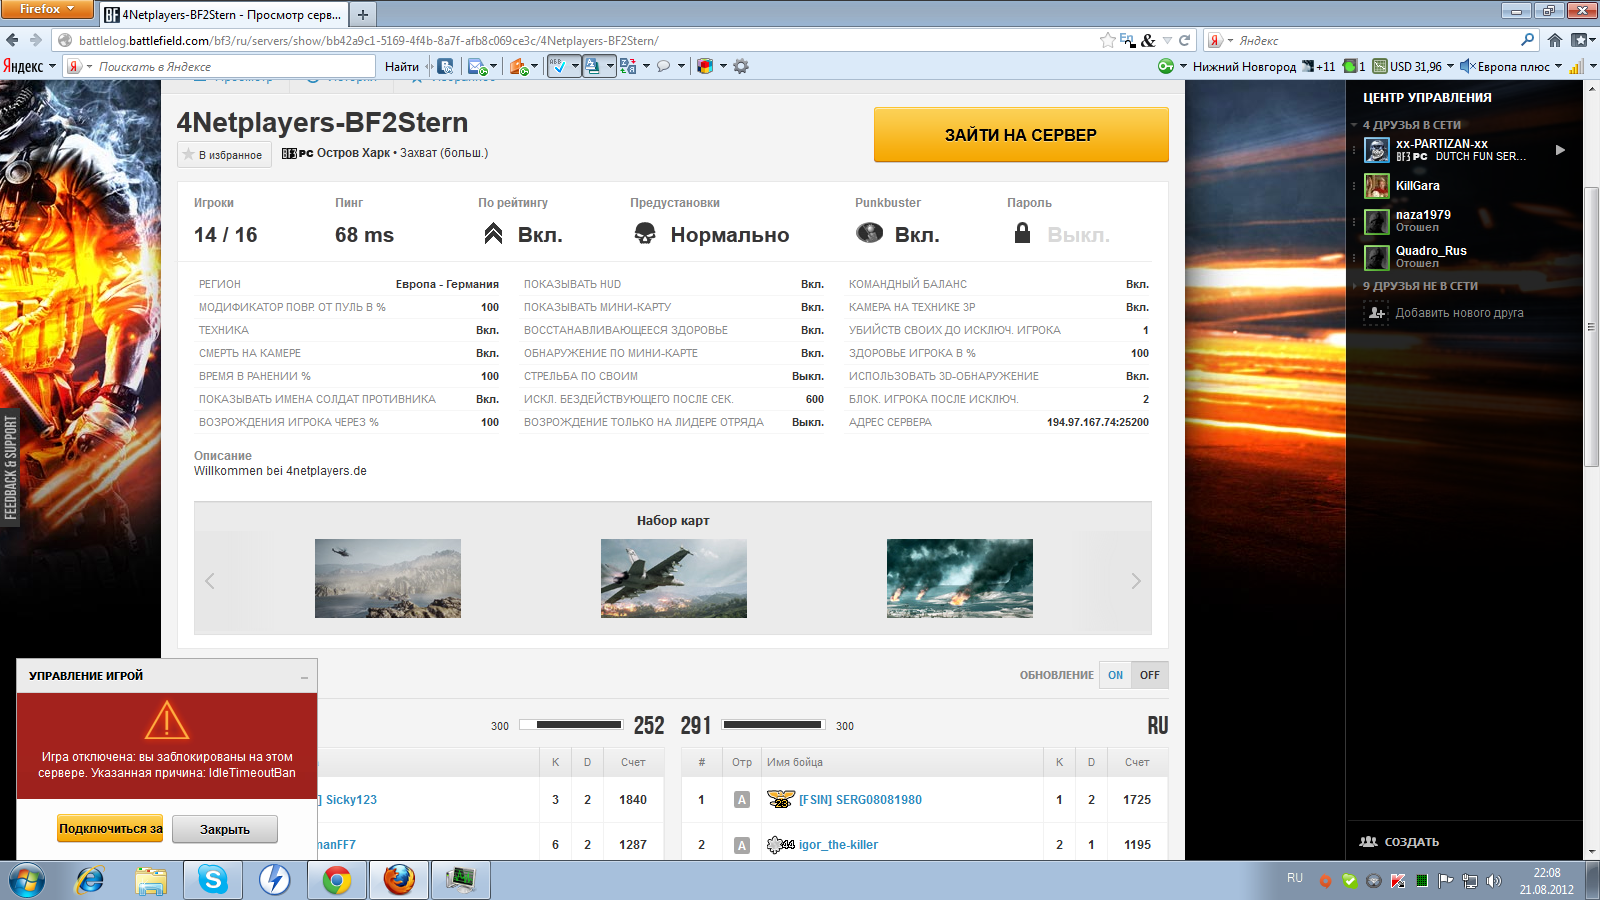Click СОЗДАТЬ at bottom of control center

(1400, 842)
